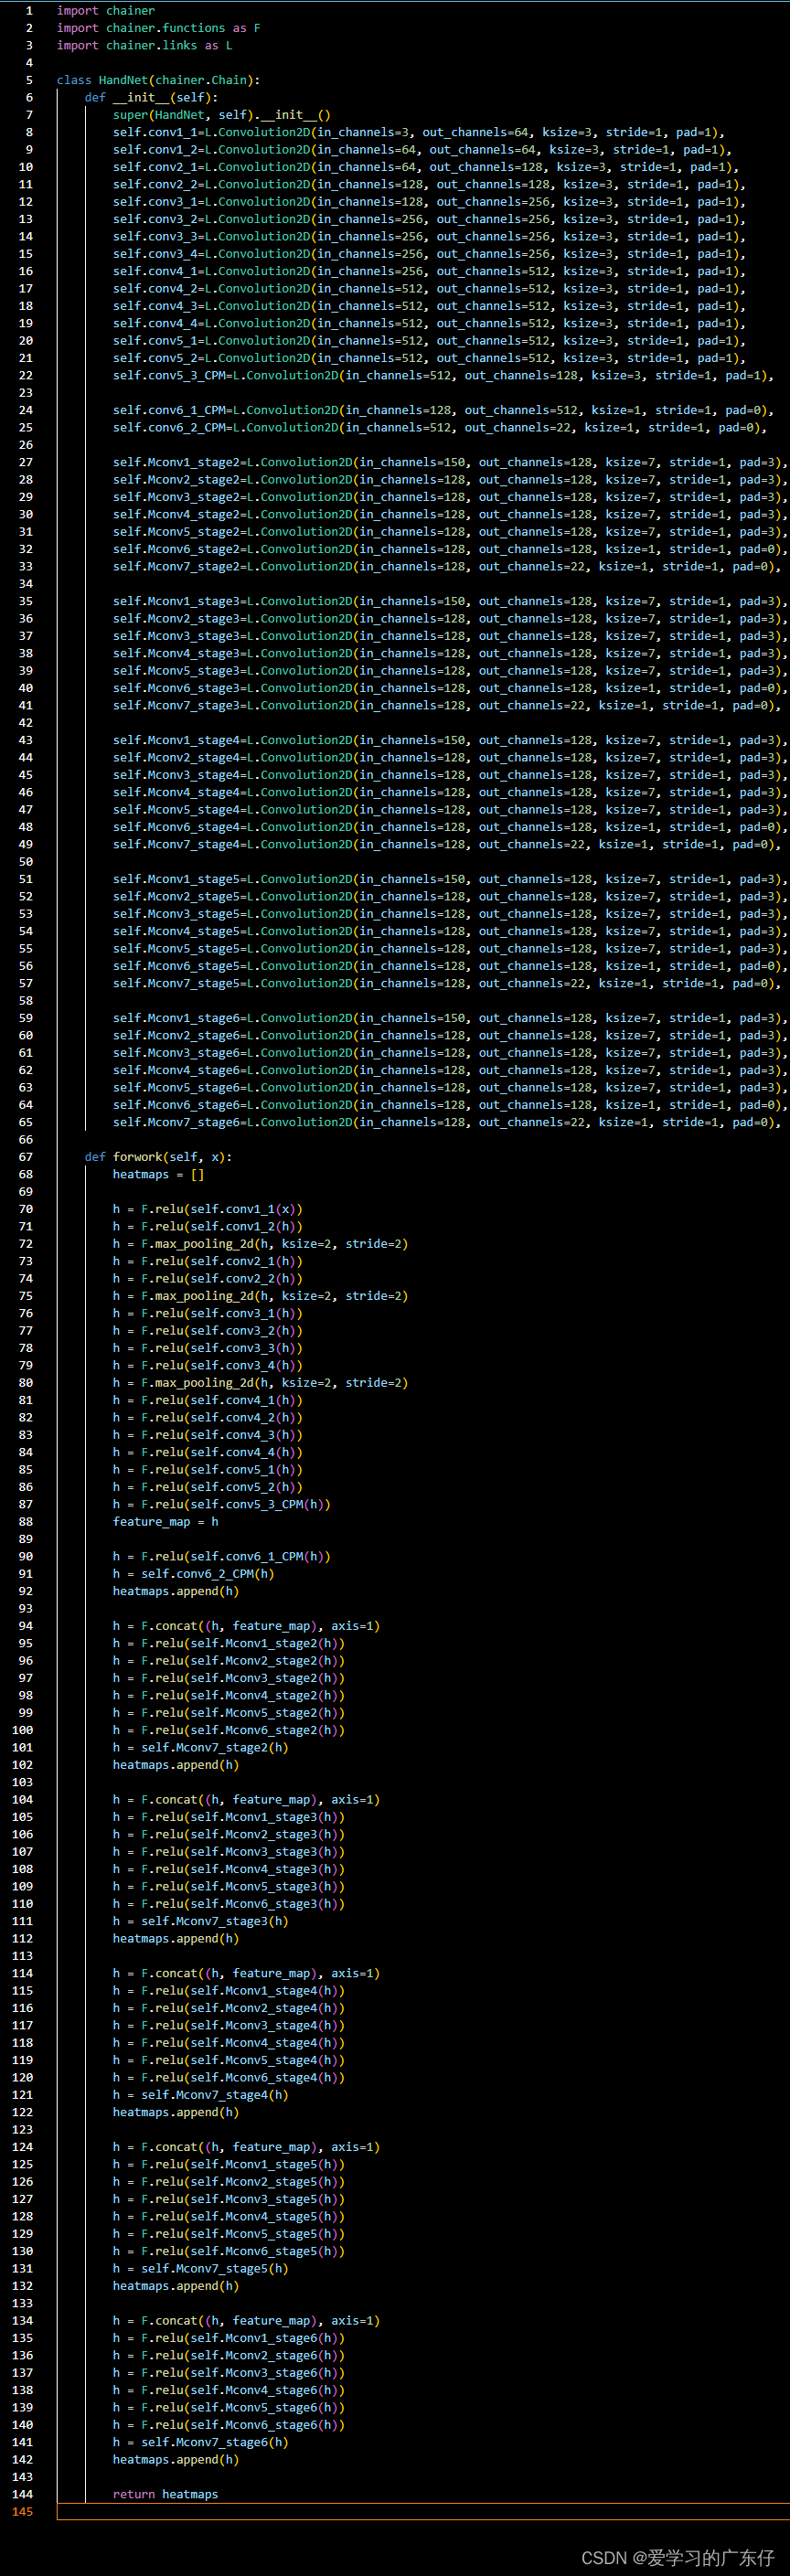Click 'h = self.Mconv7_stage2(h)' line
This screenshot has width=790, height=2576.
coord(200,1748)
